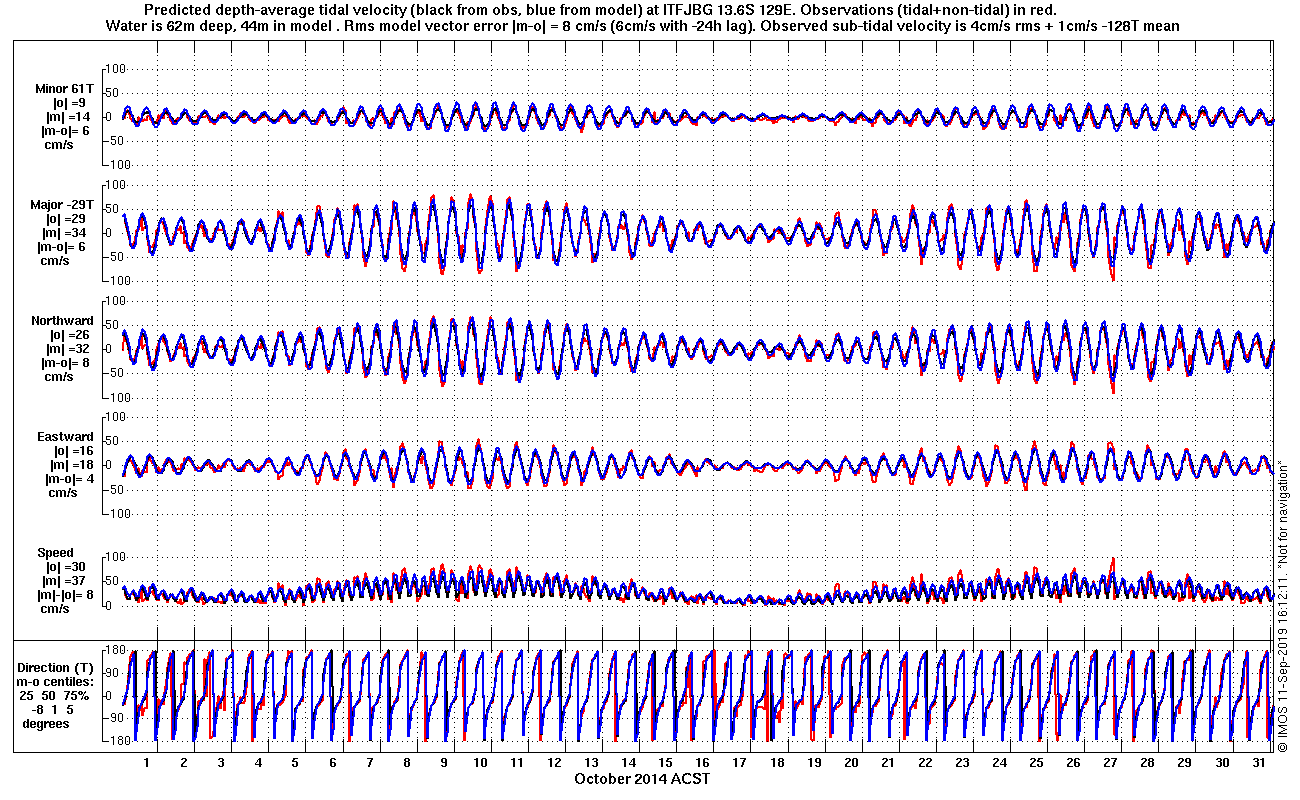Click the '180' top tick of Direction panel
Screen dimensions: 1300x800
113,651
